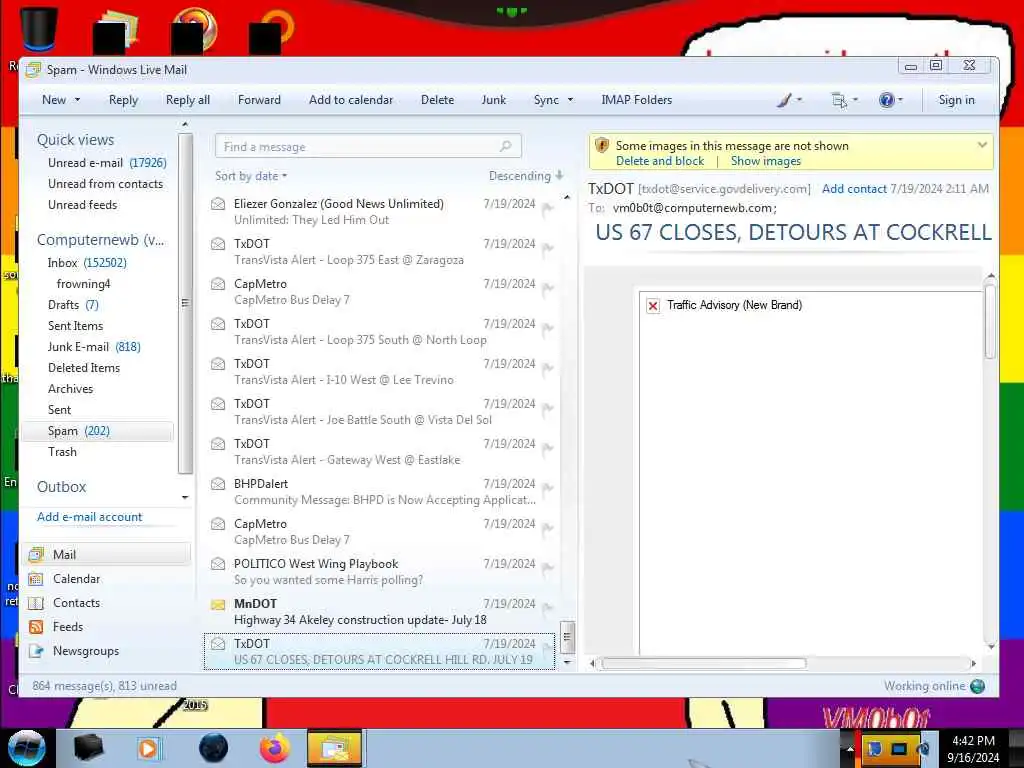Viewport: 1024px width, 768px height.
Task: Open IMAP Folders
Action: (x=636, y=100)
